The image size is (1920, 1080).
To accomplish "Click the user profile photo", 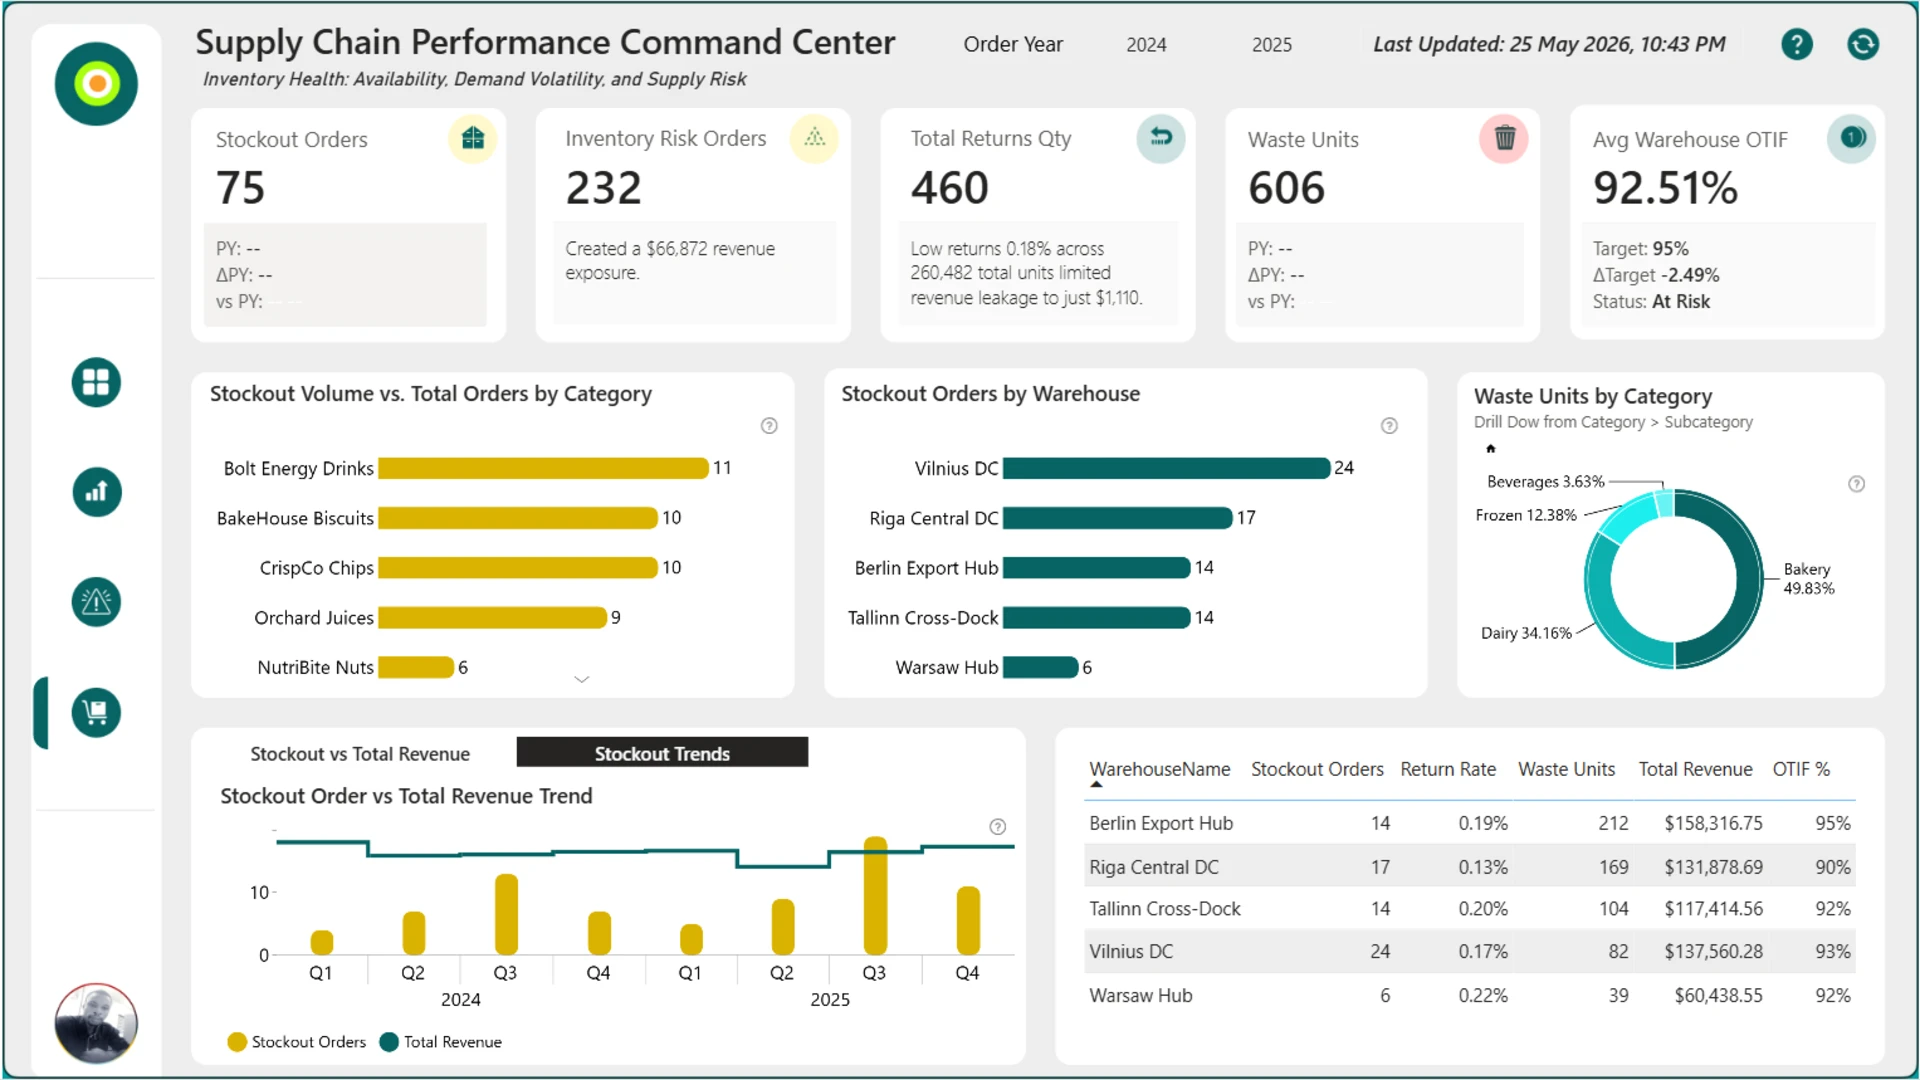I will (x=96, y=1023).
